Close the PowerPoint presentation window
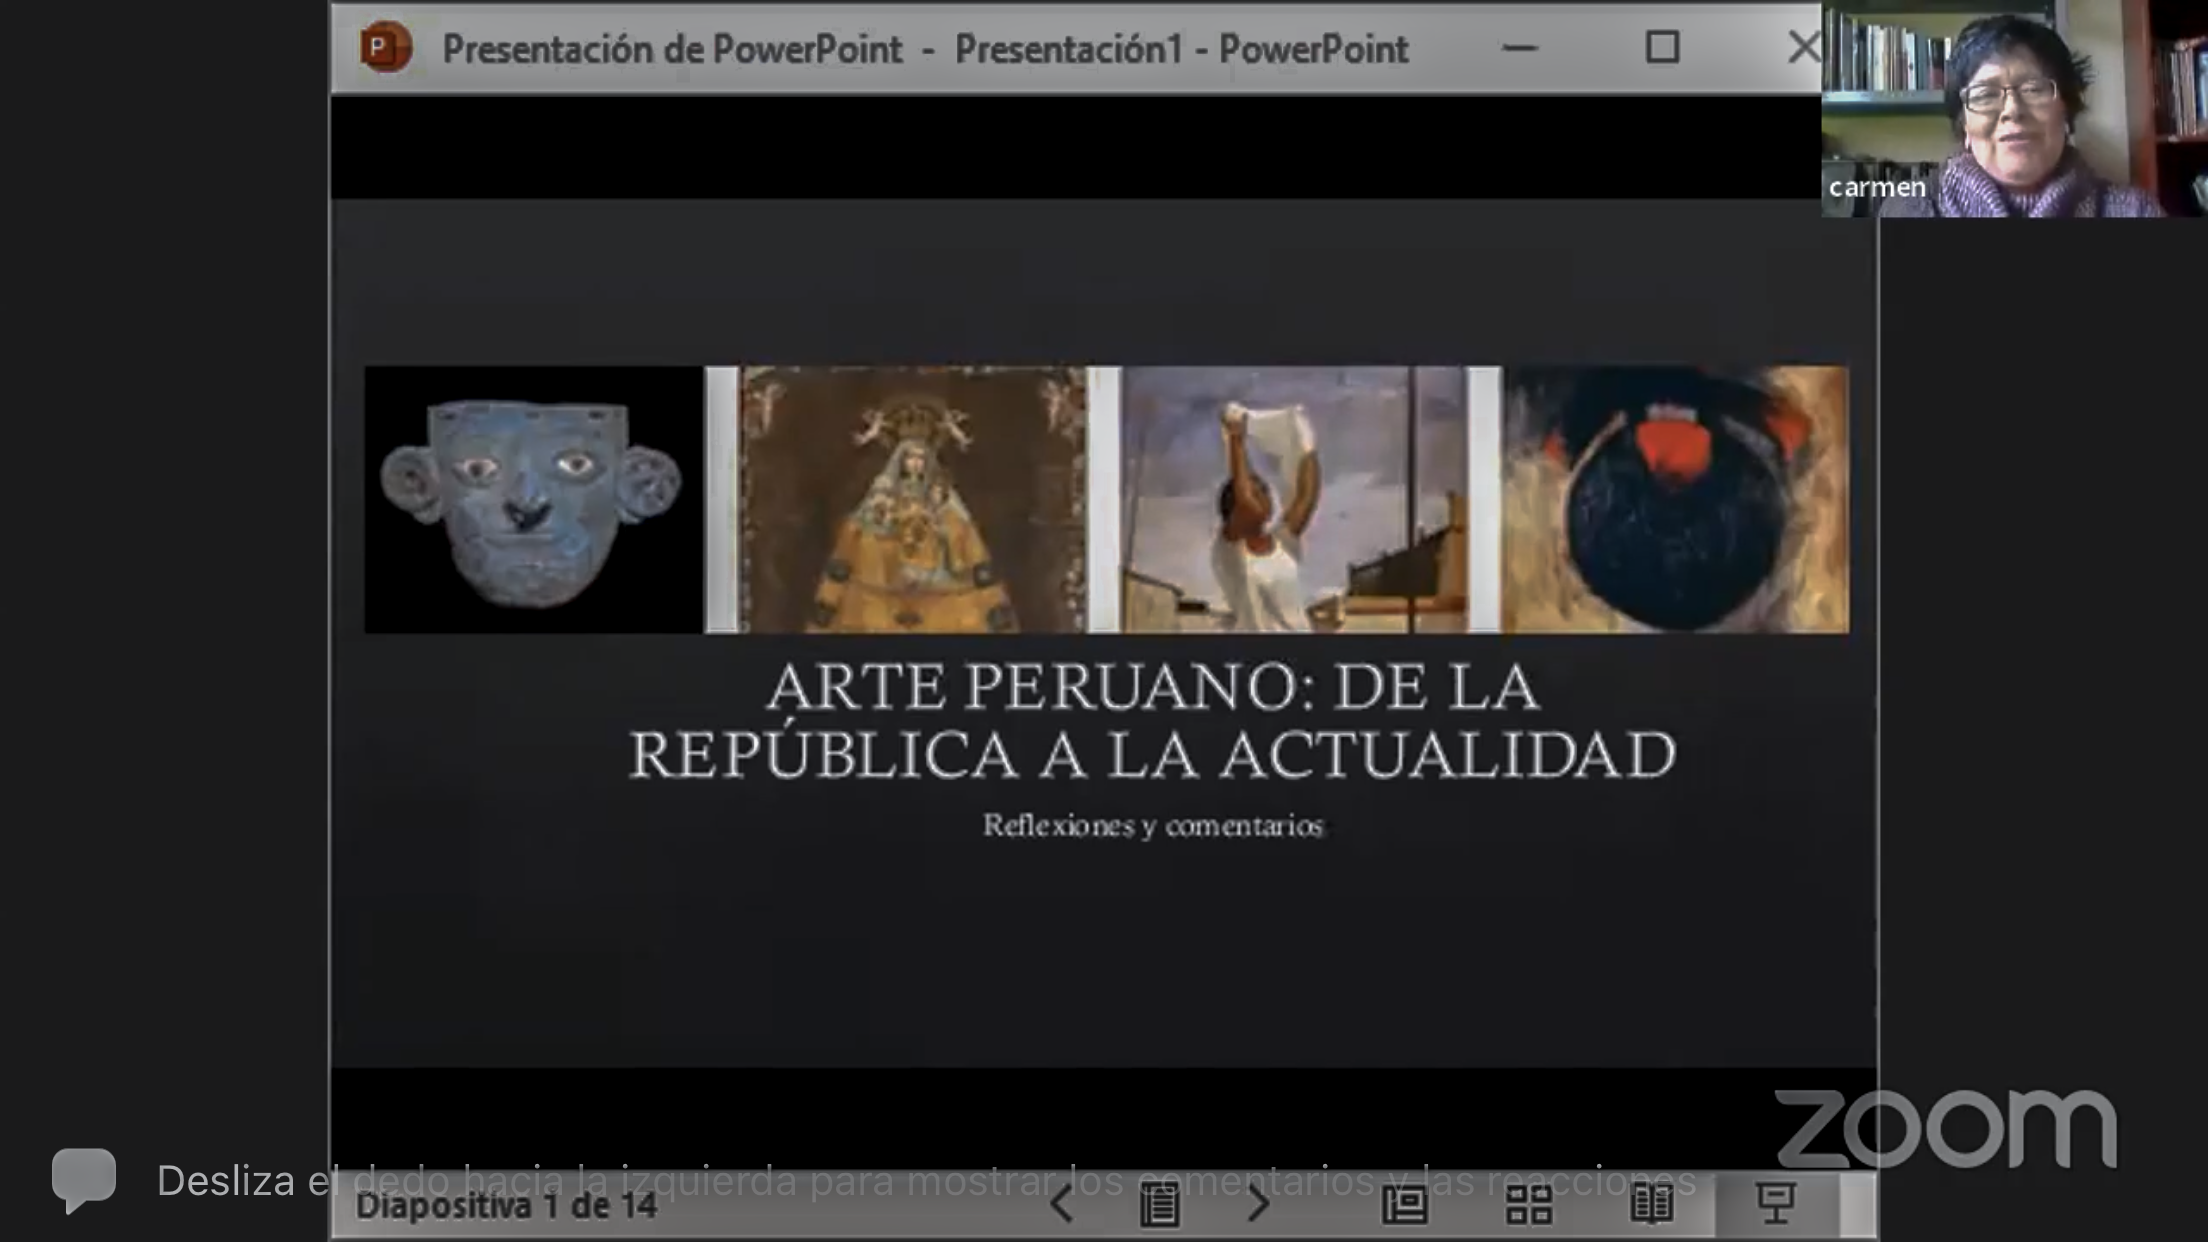 click(x=1803, y=47)
